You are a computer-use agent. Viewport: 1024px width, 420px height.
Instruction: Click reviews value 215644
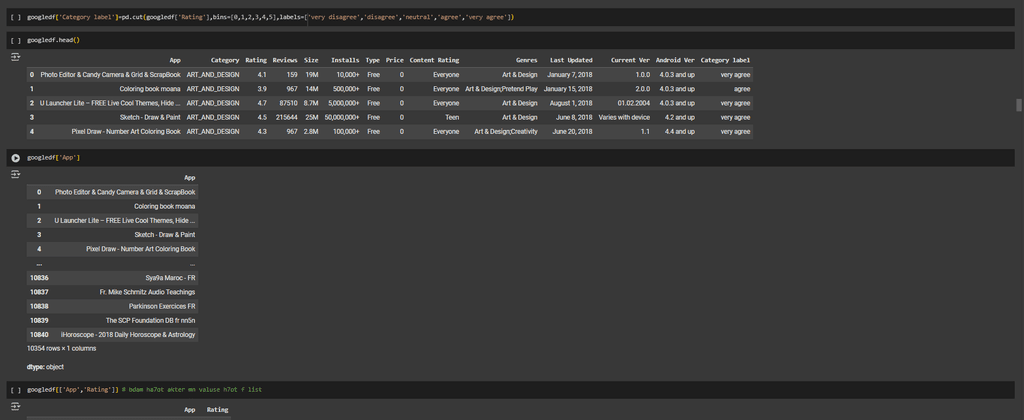click(287, 118)
